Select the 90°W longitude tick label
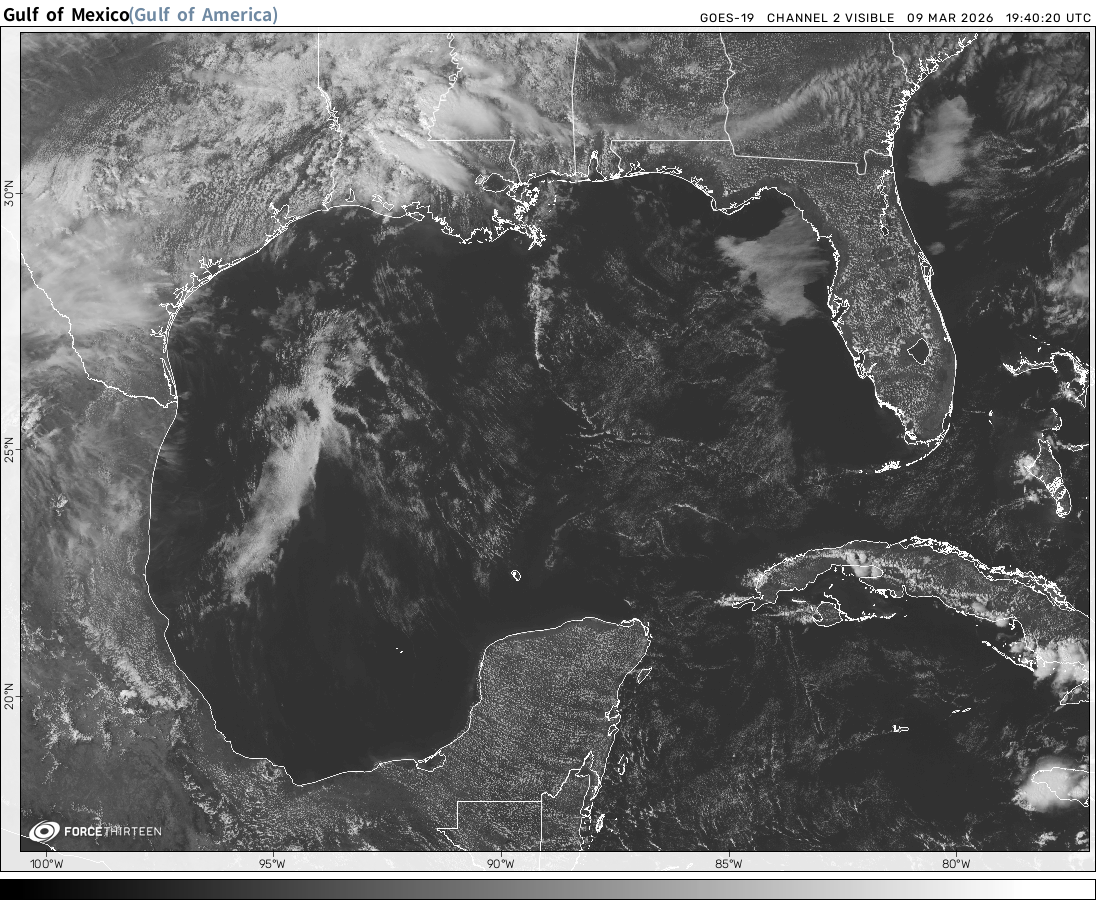Viewport: 1096px width, 900px height. 500,864
